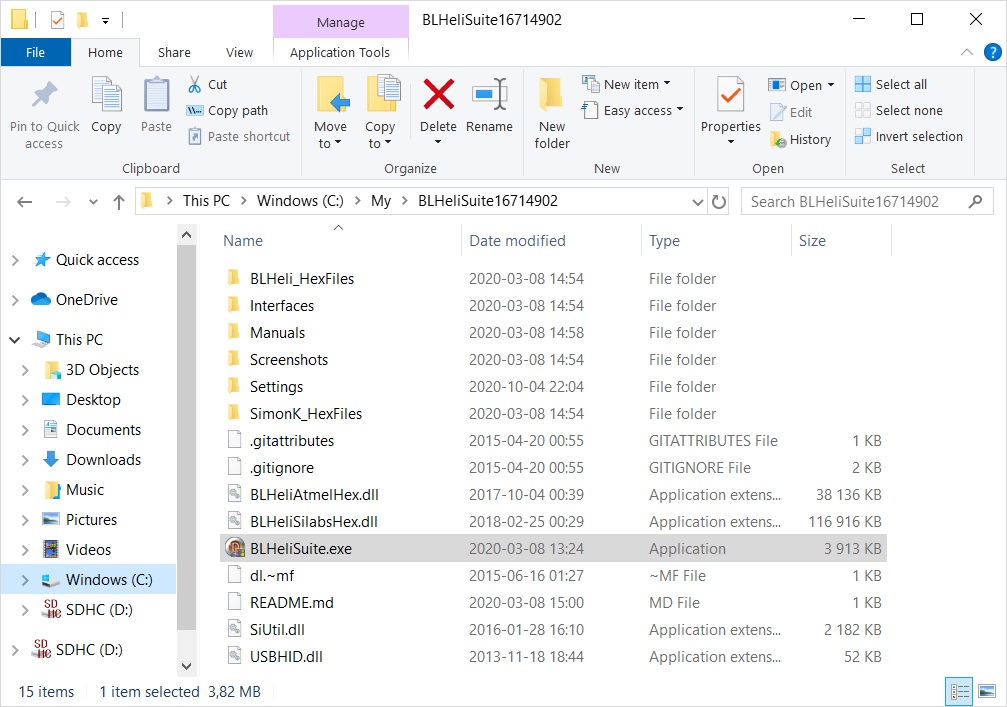Click the Copy path command
Viewport: 1007px width, 707px height.
coord(227,110)
